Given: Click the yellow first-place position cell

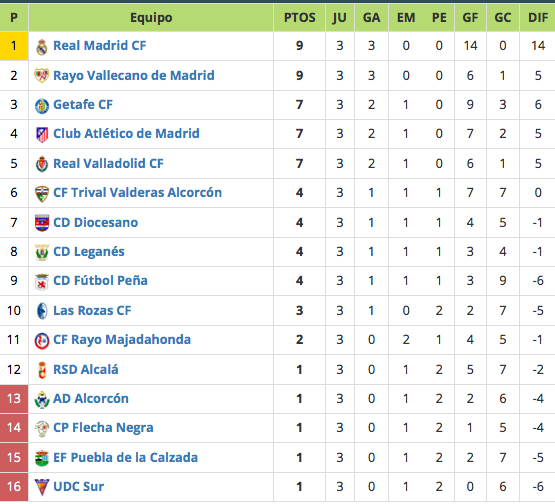Looking at the screenshot, I should pyautogui.click(x=14, y=46).
